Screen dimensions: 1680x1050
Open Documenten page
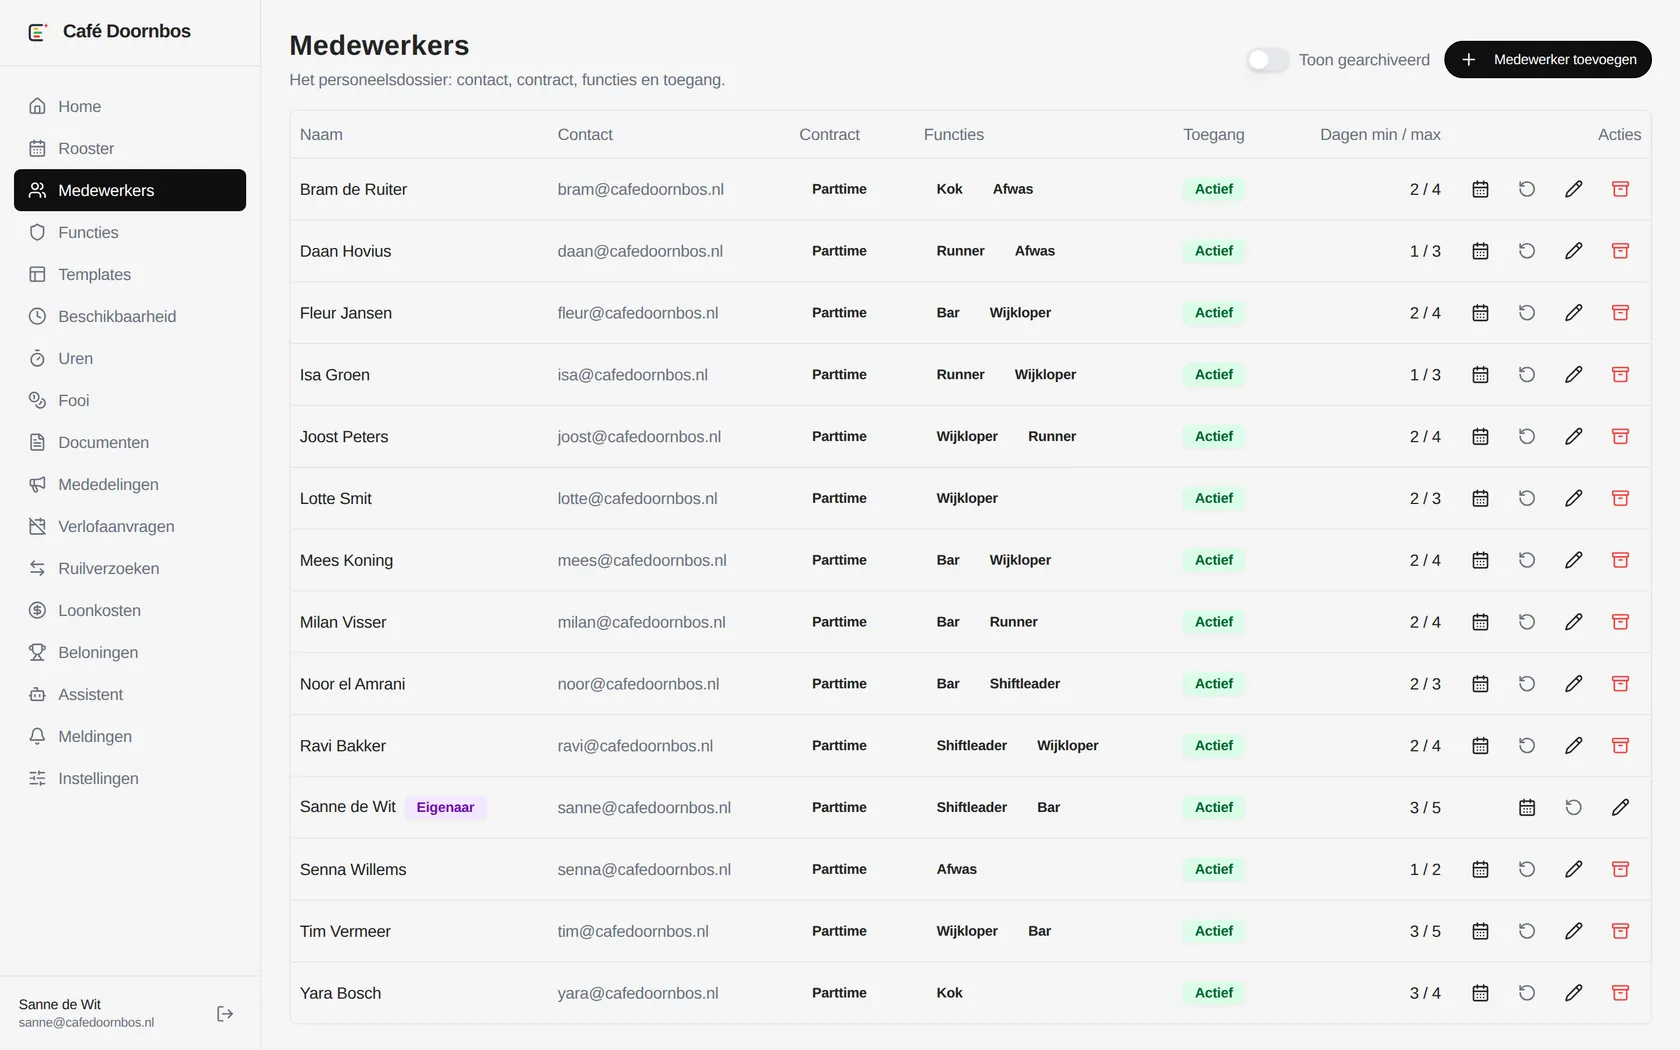coord(130,442)
